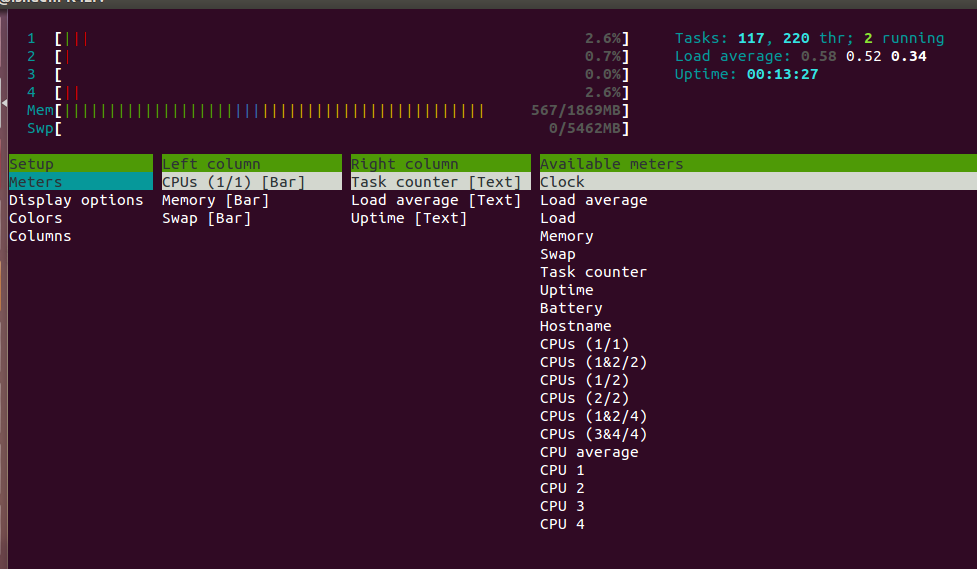The image size is (977, 569).
Task: Click the CPU 1 usage bar
Action: 341,39
